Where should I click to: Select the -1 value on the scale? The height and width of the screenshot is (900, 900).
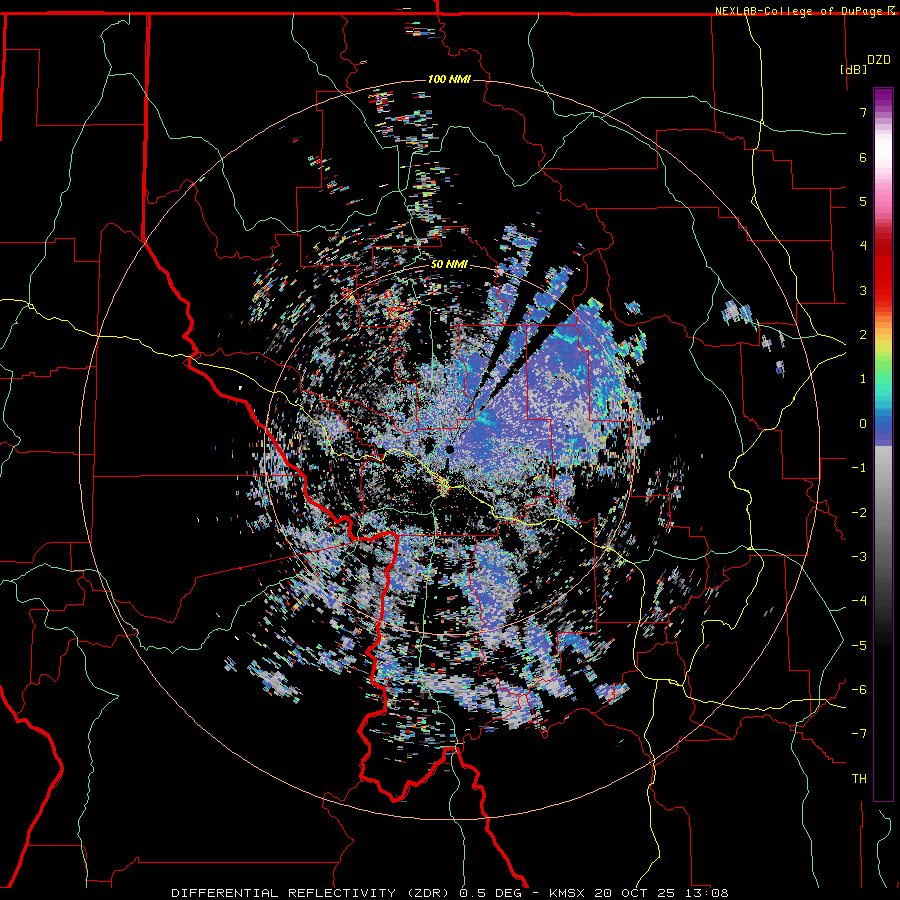859,468
